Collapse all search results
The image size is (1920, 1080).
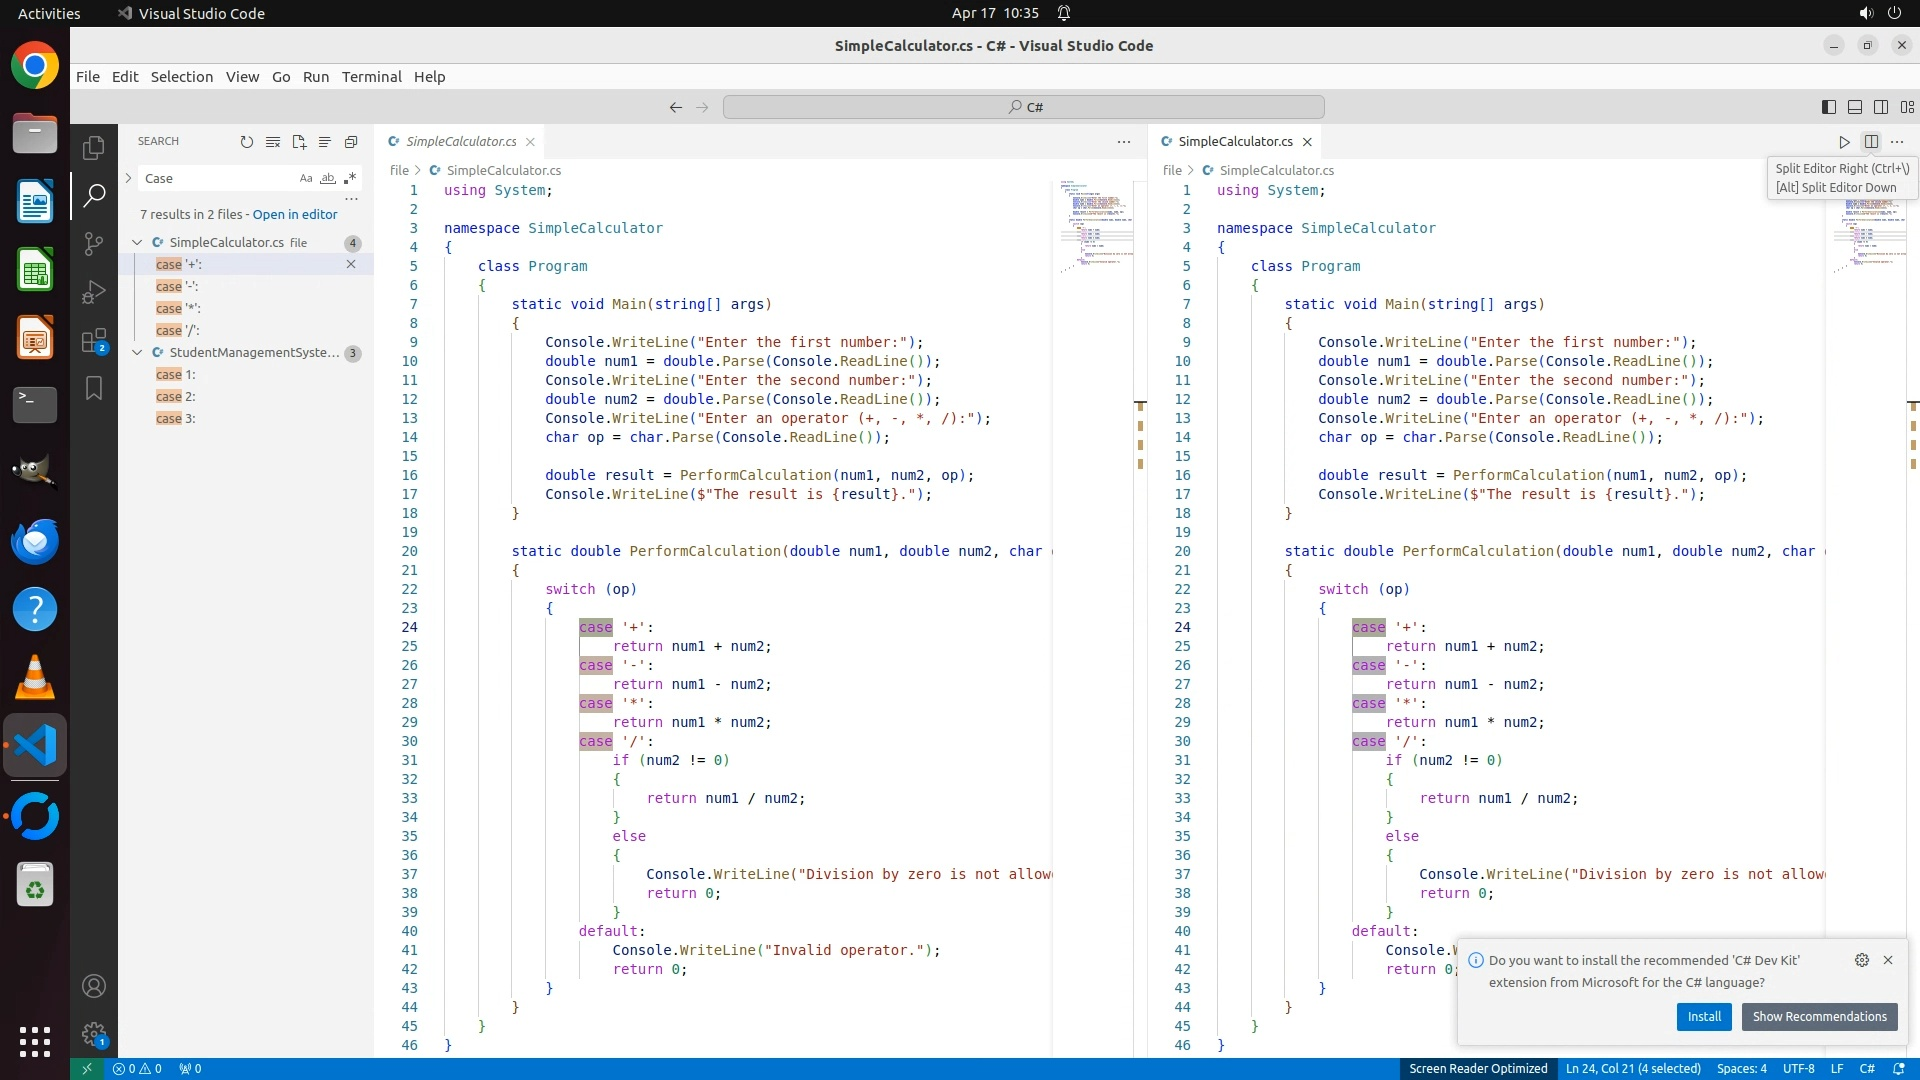351,142
